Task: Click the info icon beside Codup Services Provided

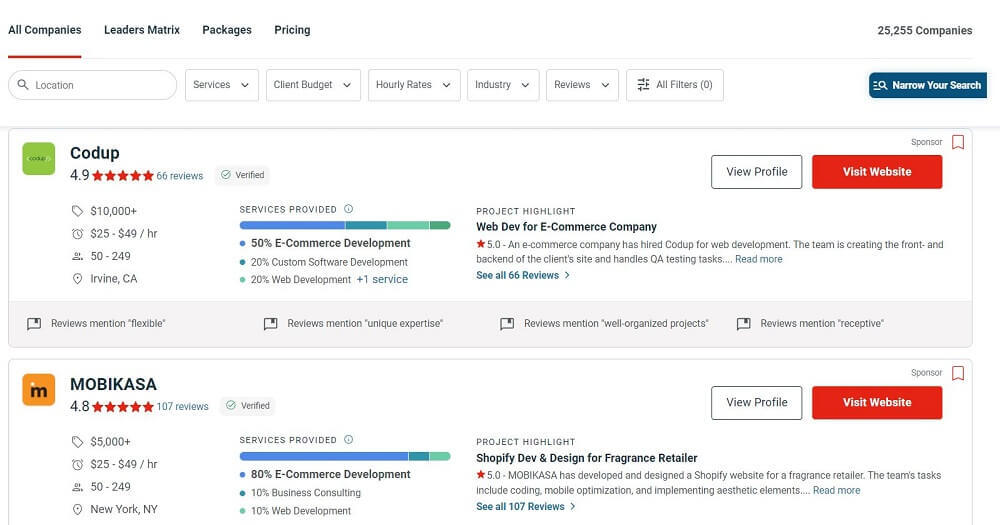Action: tap(349, 209)
